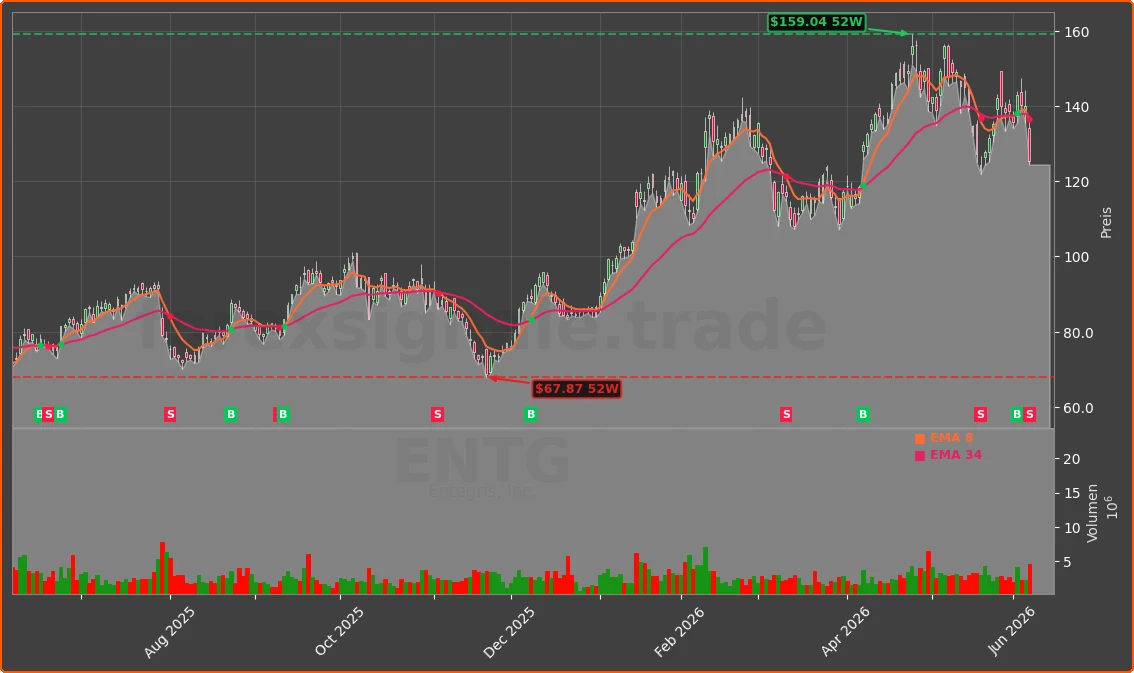Click the 15 volume axis value
The width and height of the screenshot is (1134, 673).
(x=1072, y=494)
